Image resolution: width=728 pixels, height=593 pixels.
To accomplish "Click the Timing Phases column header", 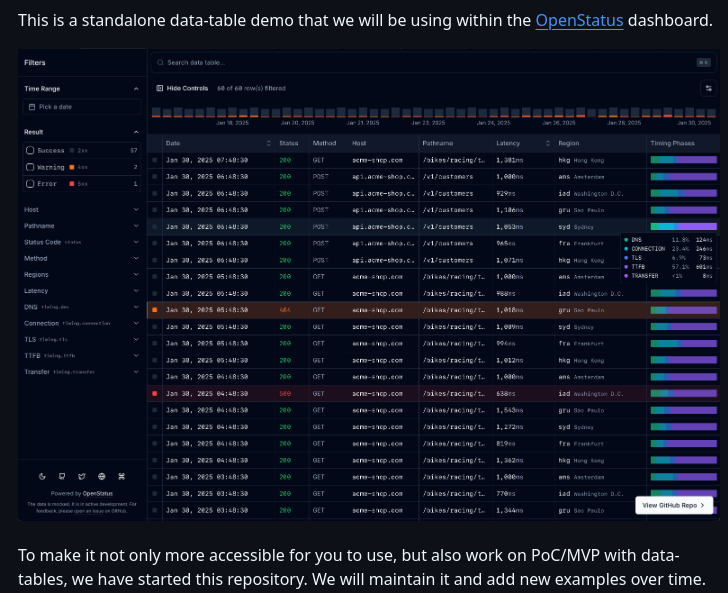I will (x=672, y=143).
